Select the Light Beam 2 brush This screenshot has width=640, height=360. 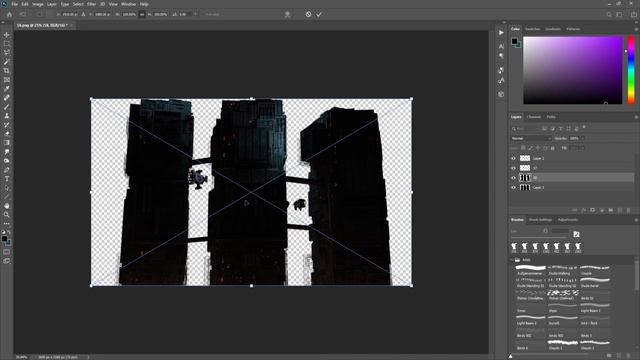pos(531,320)
